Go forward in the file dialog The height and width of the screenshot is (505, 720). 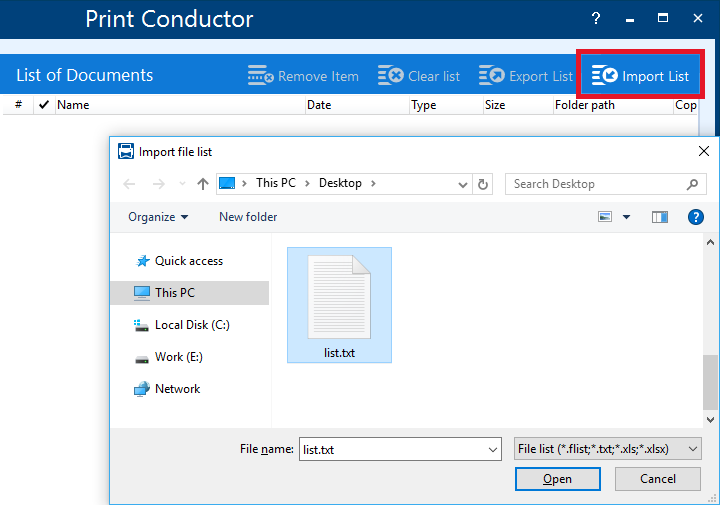coord(158,184)
